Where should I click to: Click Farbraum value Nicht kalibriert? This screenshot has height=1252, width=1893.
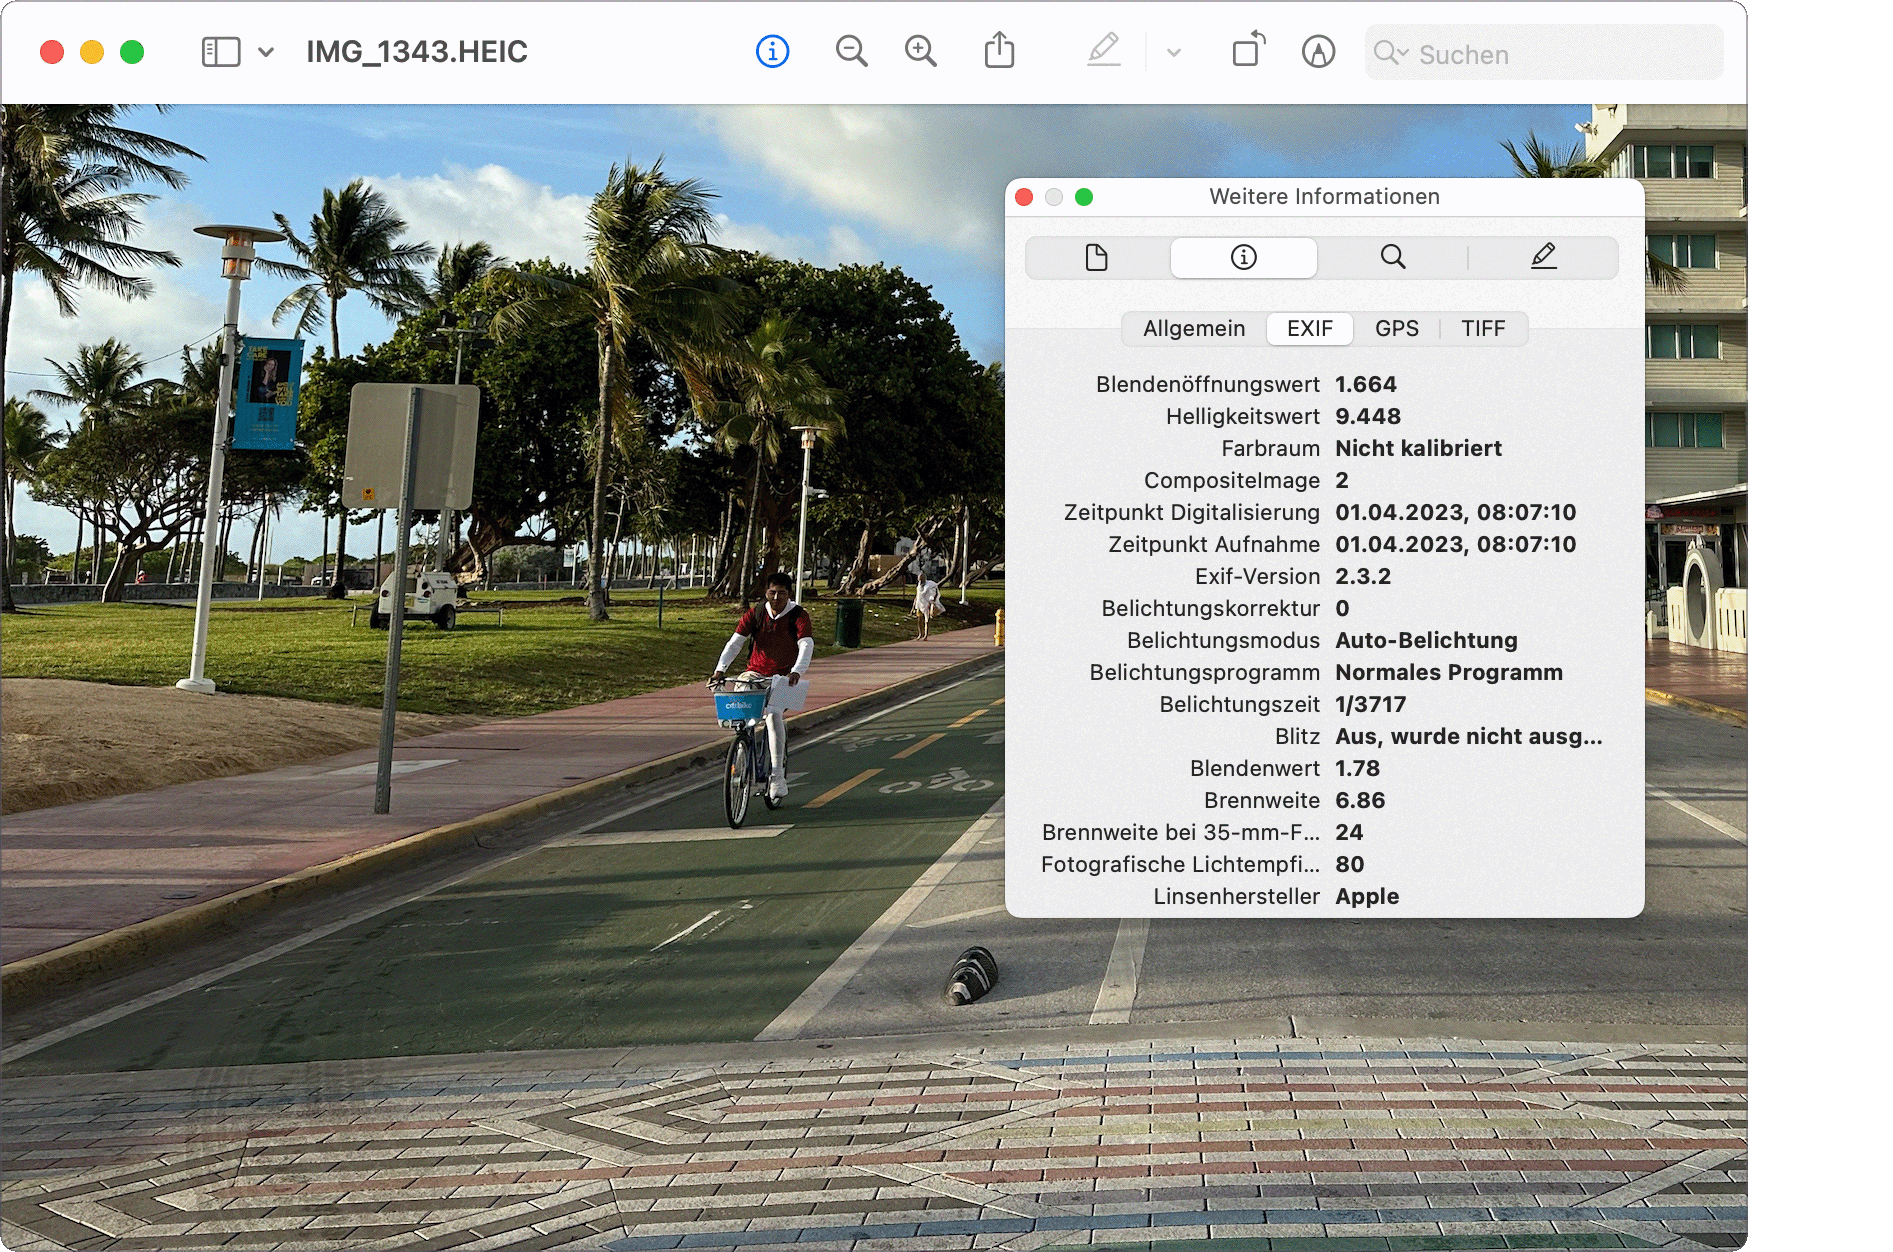[1418, 449]
